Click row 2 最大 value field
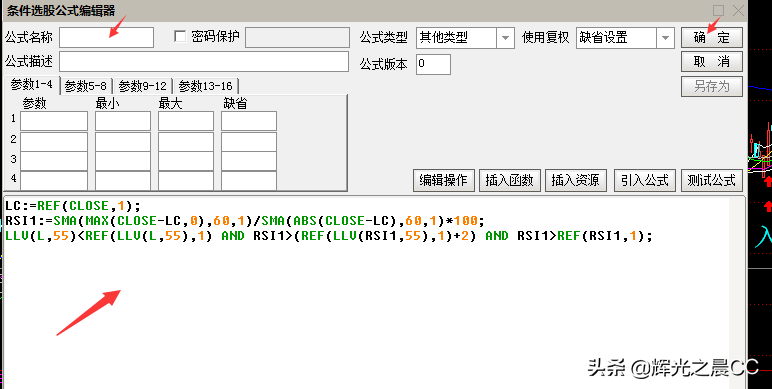 pyautogui.click(x=186, y=142)
